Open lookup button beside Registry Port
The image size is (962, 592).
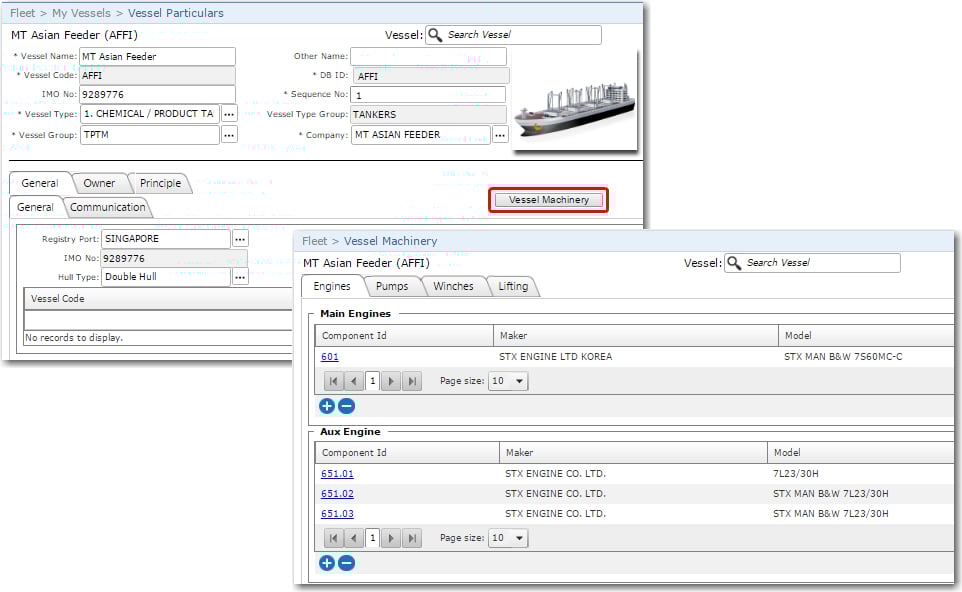pos(240,239)
